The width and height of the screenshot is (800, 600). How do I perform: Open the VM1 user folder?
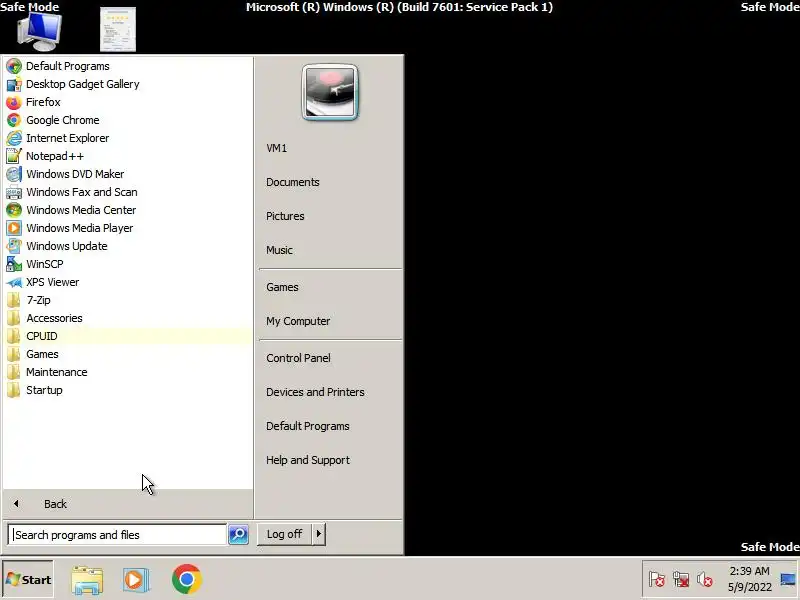pos(330,148)
